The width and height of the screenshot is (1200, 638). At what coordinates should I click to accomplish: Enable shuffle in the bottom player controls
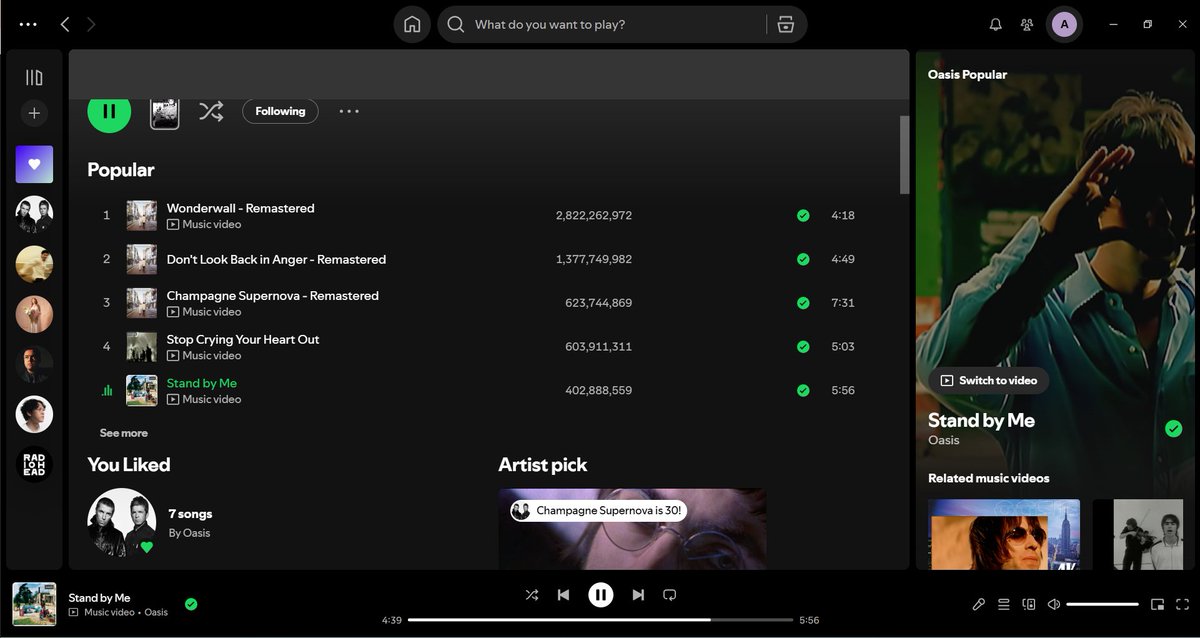(531, 595)
